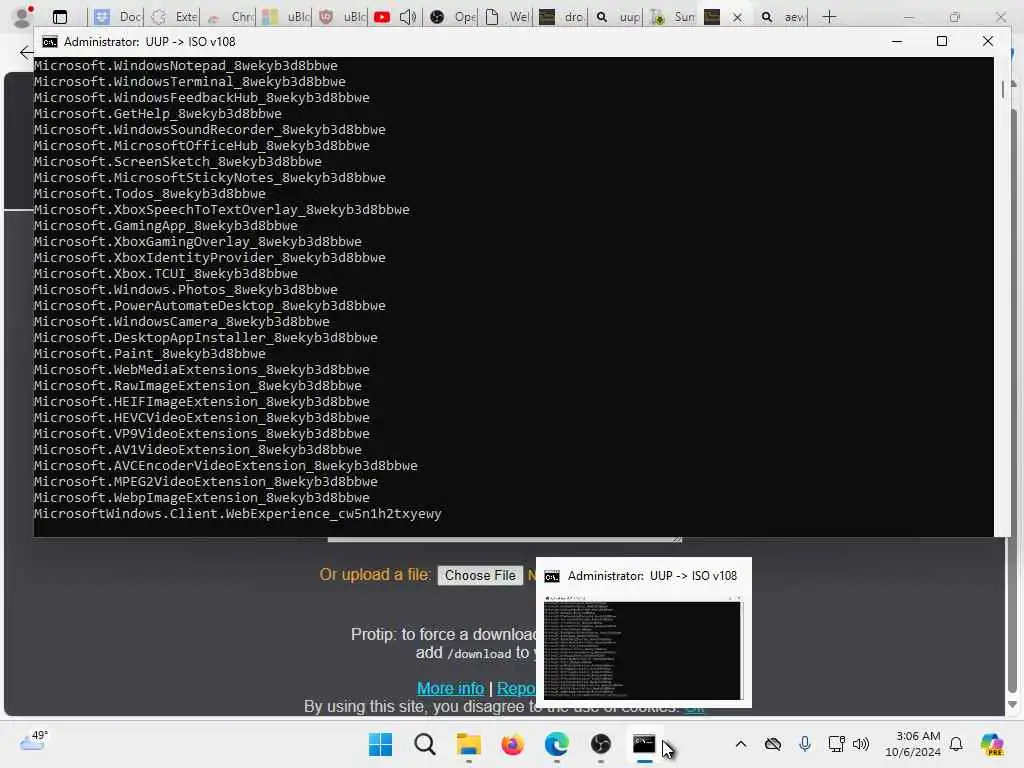The height and width of the screenshot is (768, 1024).
Task: Open Copilot preview icon in taskbar
Action: [992, 744]
